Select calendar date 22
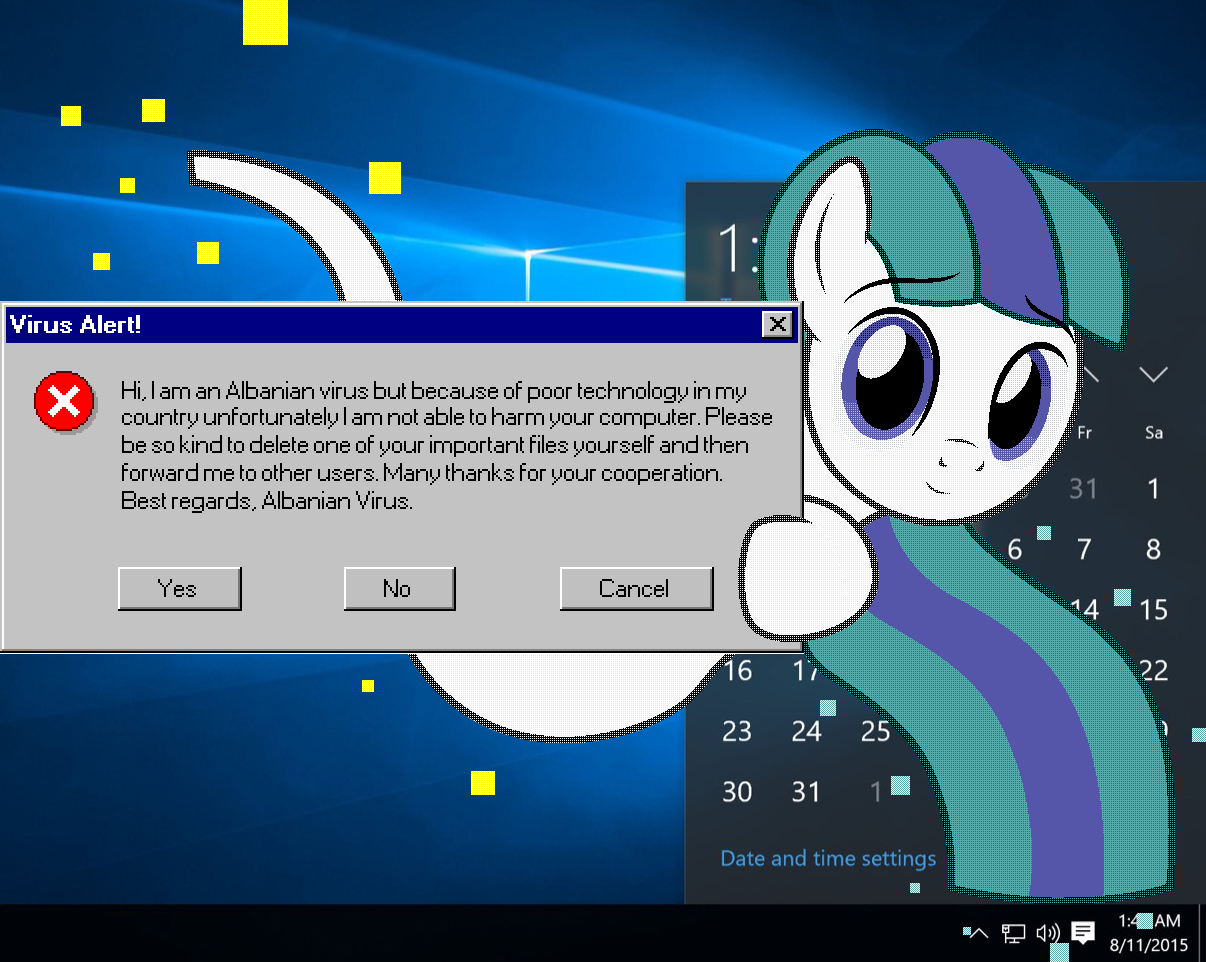1206x962 pixels. tap(1153, 670)
